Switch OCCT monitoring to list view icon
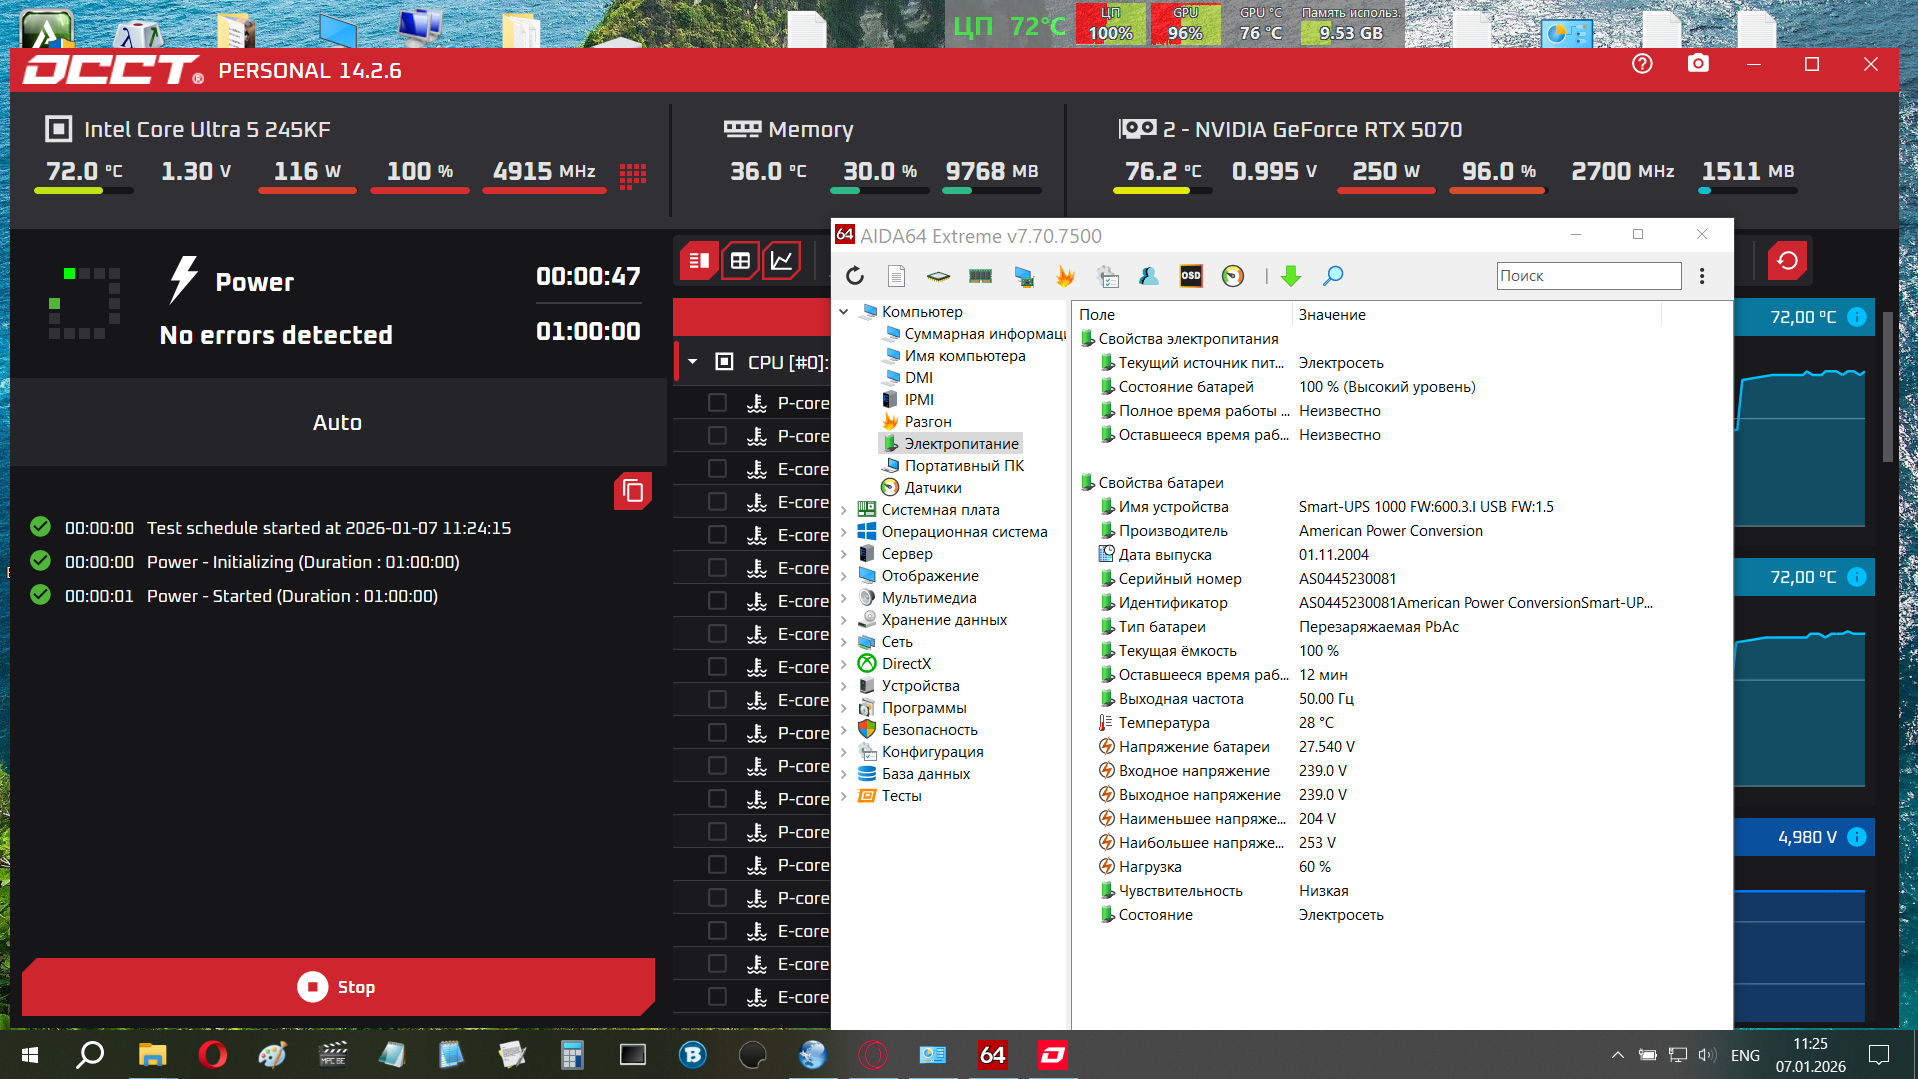Screen dimensions: 1918x1079 699,261
